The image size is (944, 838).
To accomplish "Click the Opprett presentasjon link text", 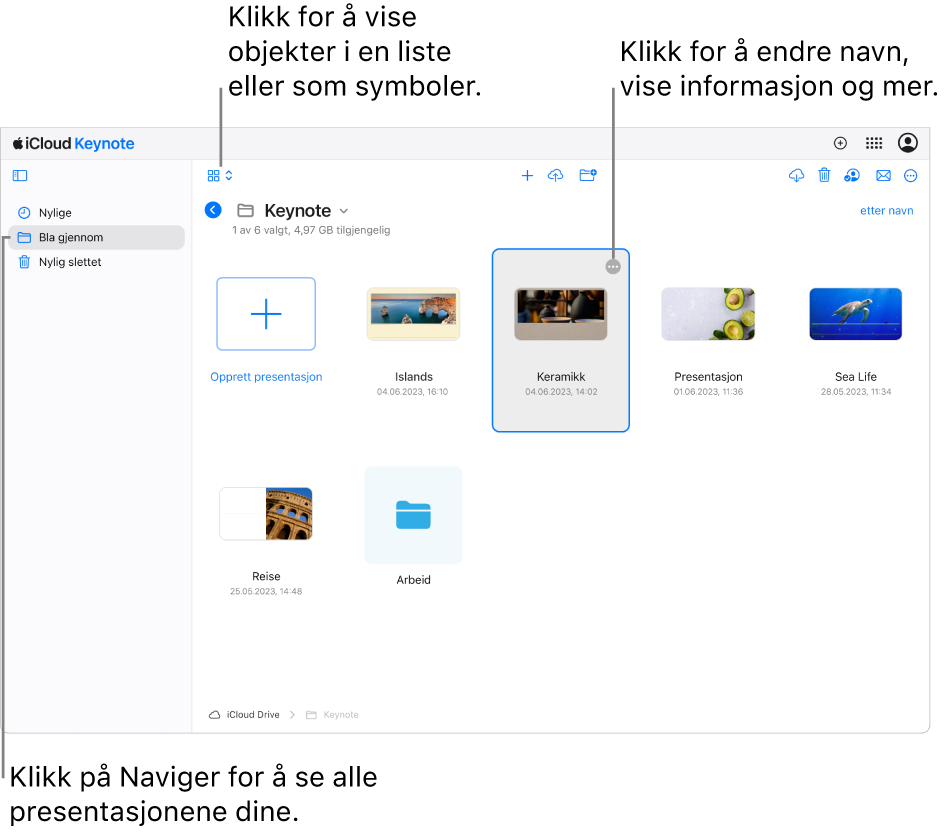I will [x=266, y=377].
